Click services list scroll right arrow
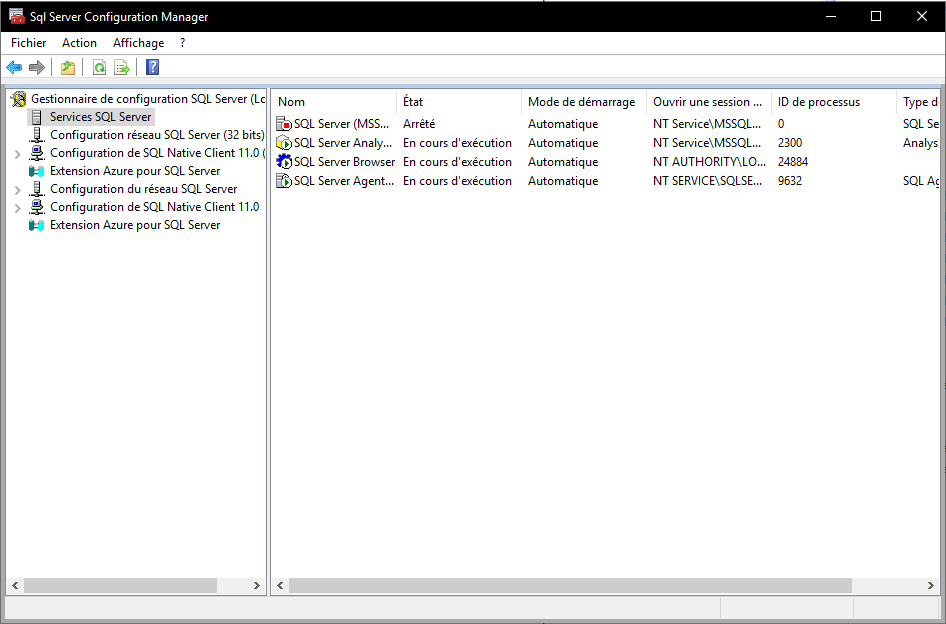 [x=930, y=585]
